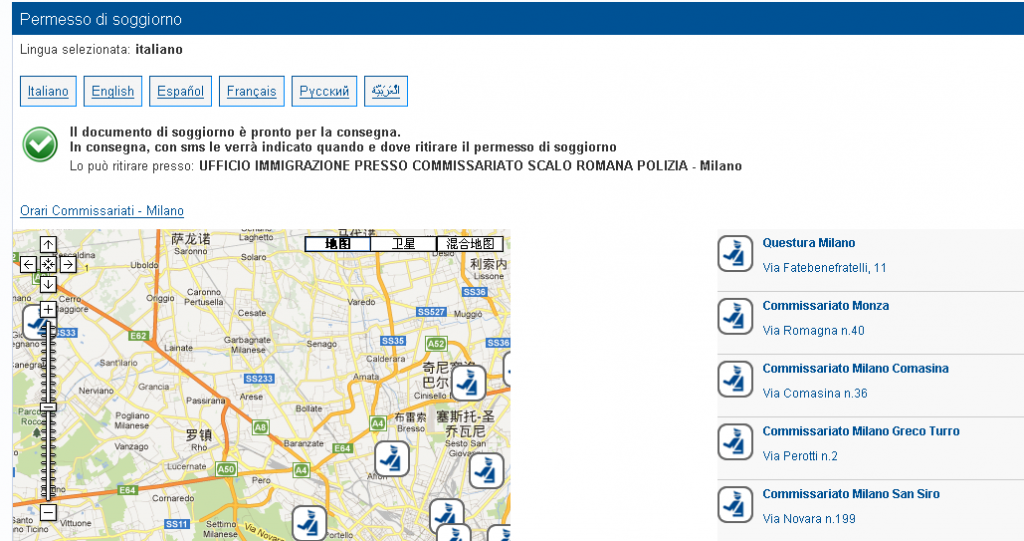Click the police marker near Cerro Maggiore
The width and height of the screenshot is (1024, 541).
(36, 323)
